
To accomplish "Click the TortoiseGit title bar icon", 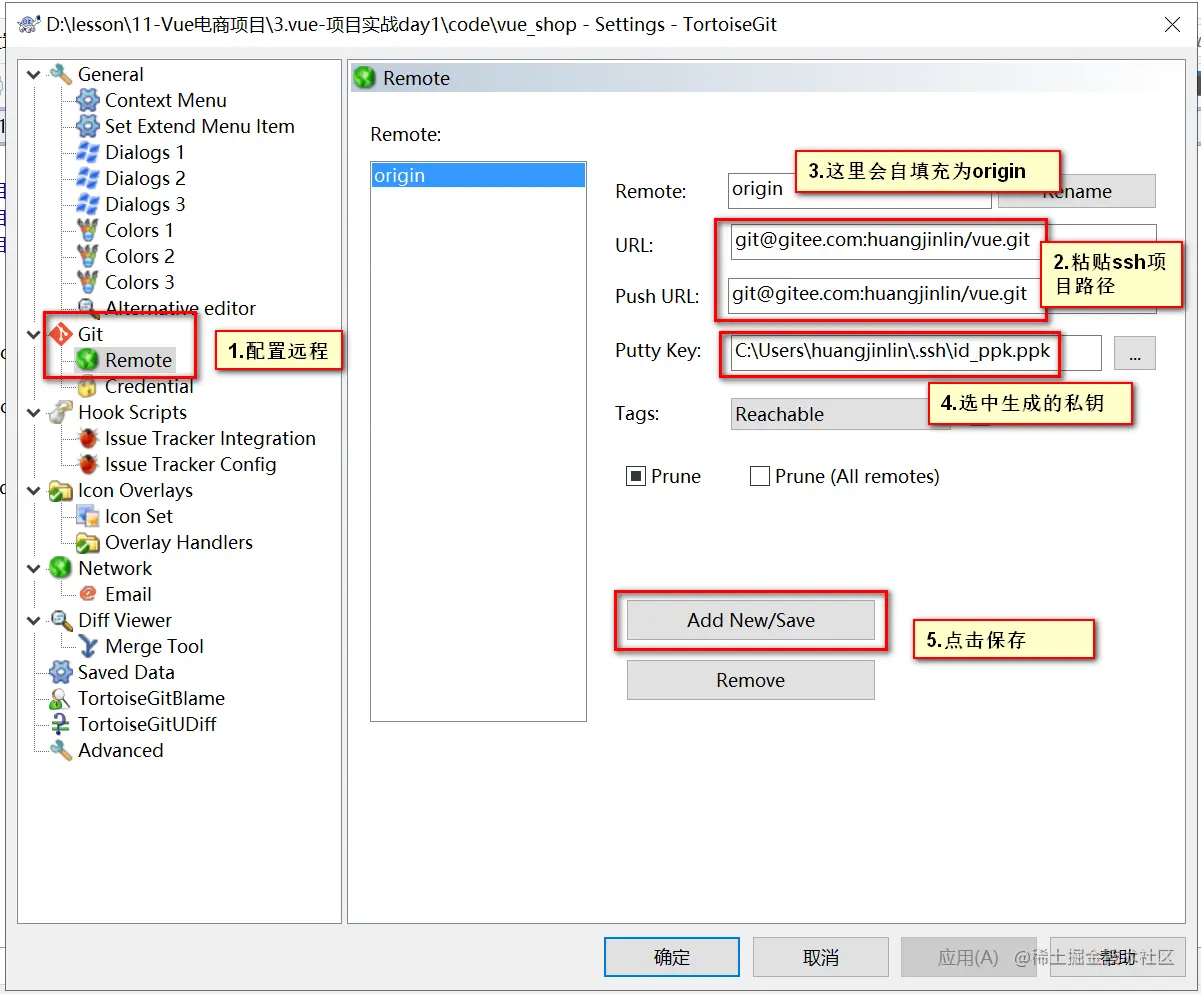I will (x=28, y=25).
